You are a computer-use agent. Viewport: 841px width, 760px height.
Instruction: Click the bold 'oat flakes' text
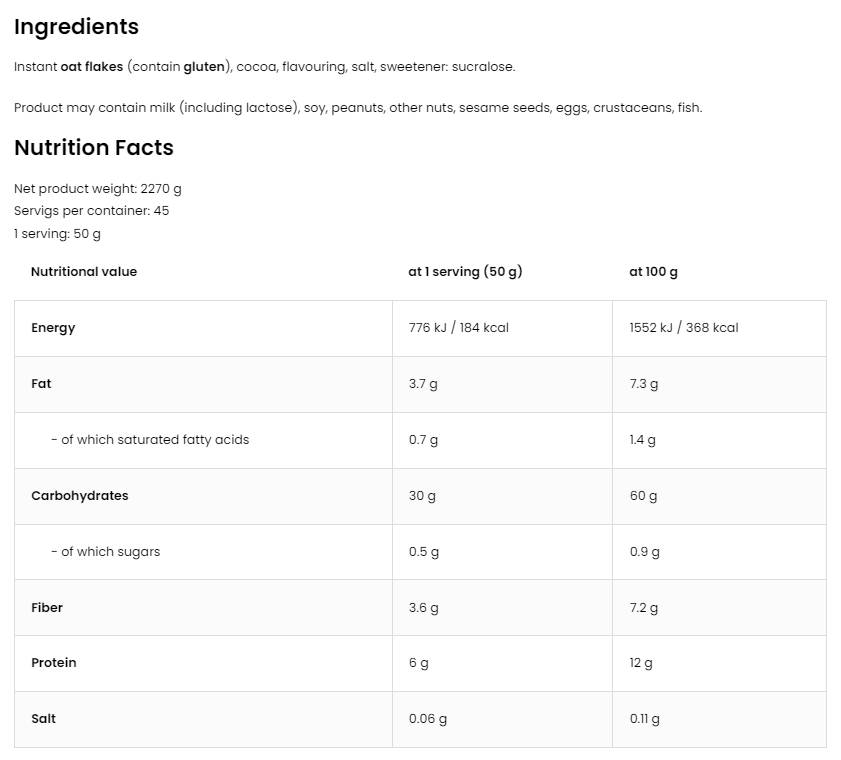tap(91, 67)
